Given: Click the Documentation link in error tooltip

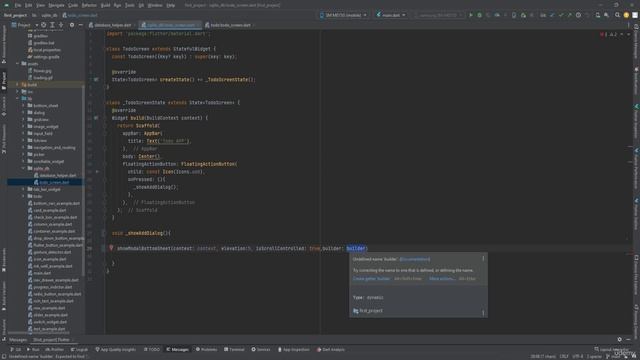Looking at the screenshot, I should (415, 259).
